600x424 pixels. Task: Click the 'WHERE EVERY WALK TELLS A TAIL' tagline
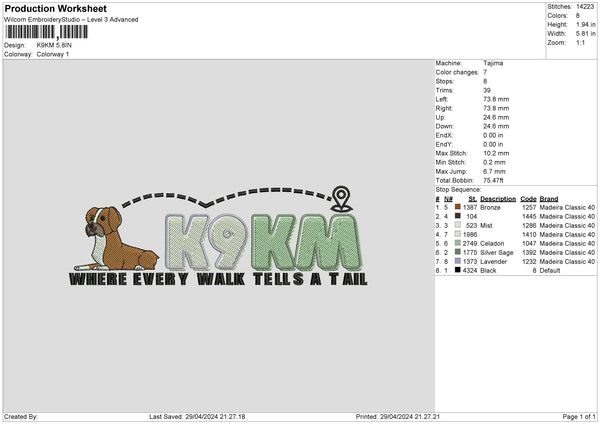(x=218, y=279)
